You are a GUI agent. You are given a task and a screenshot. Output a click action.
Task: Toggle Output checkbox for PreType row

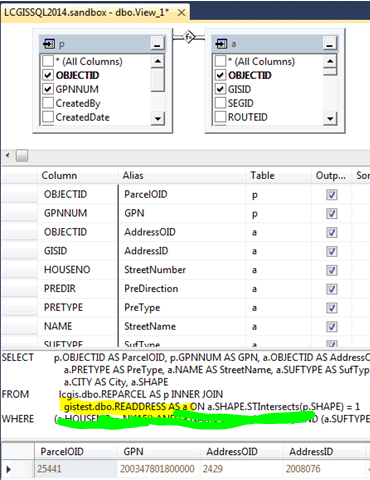pyautogui.click(x=332, y=308)
